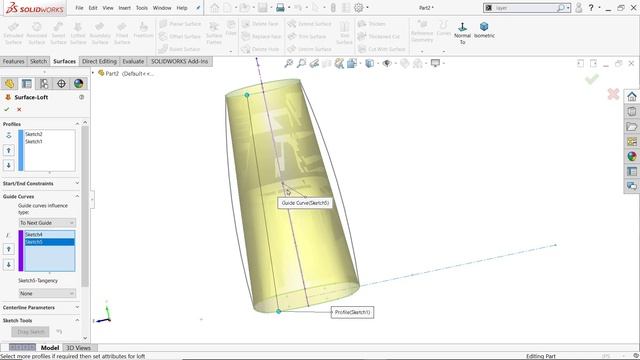
Task: Open the Boundary Surface tool
Action: coord(100,33)
